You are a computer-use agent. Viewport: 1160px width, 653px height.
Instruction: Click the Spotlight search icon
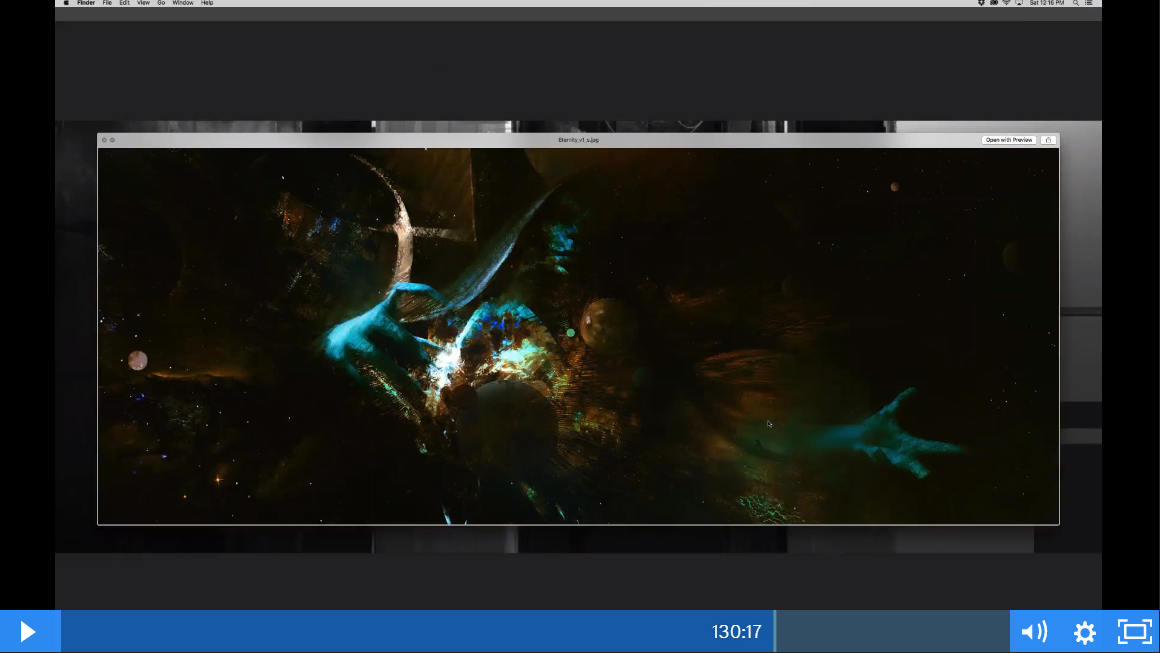click(x=1076, y=3)
